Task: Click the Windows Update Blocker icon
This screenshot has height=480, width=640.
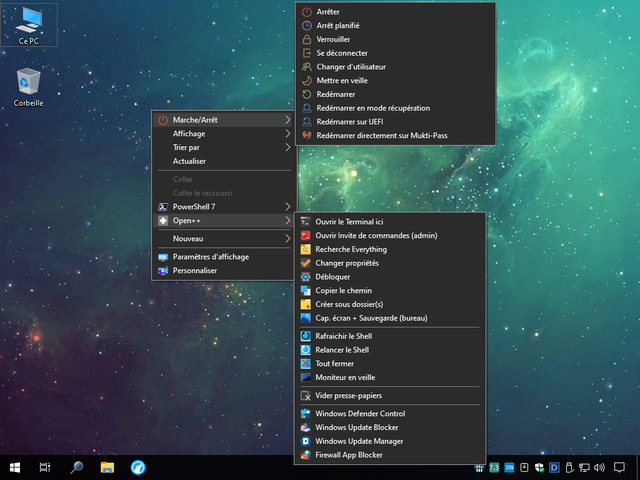Action: coord(305,427)
